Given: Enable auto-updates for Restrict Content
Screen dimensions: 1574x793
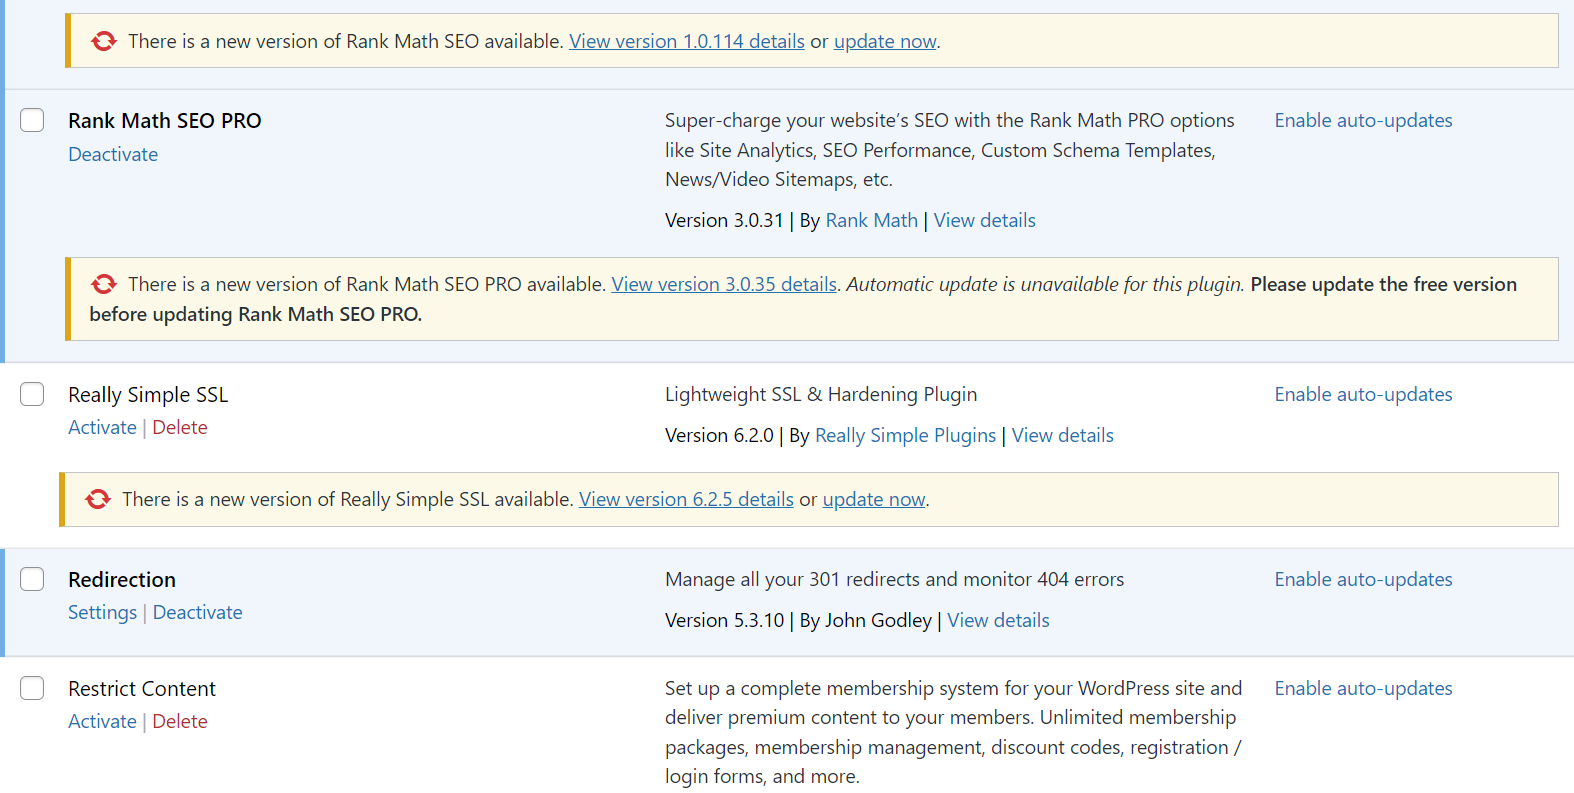Looking at the screenshot, I should (1363, 688).
